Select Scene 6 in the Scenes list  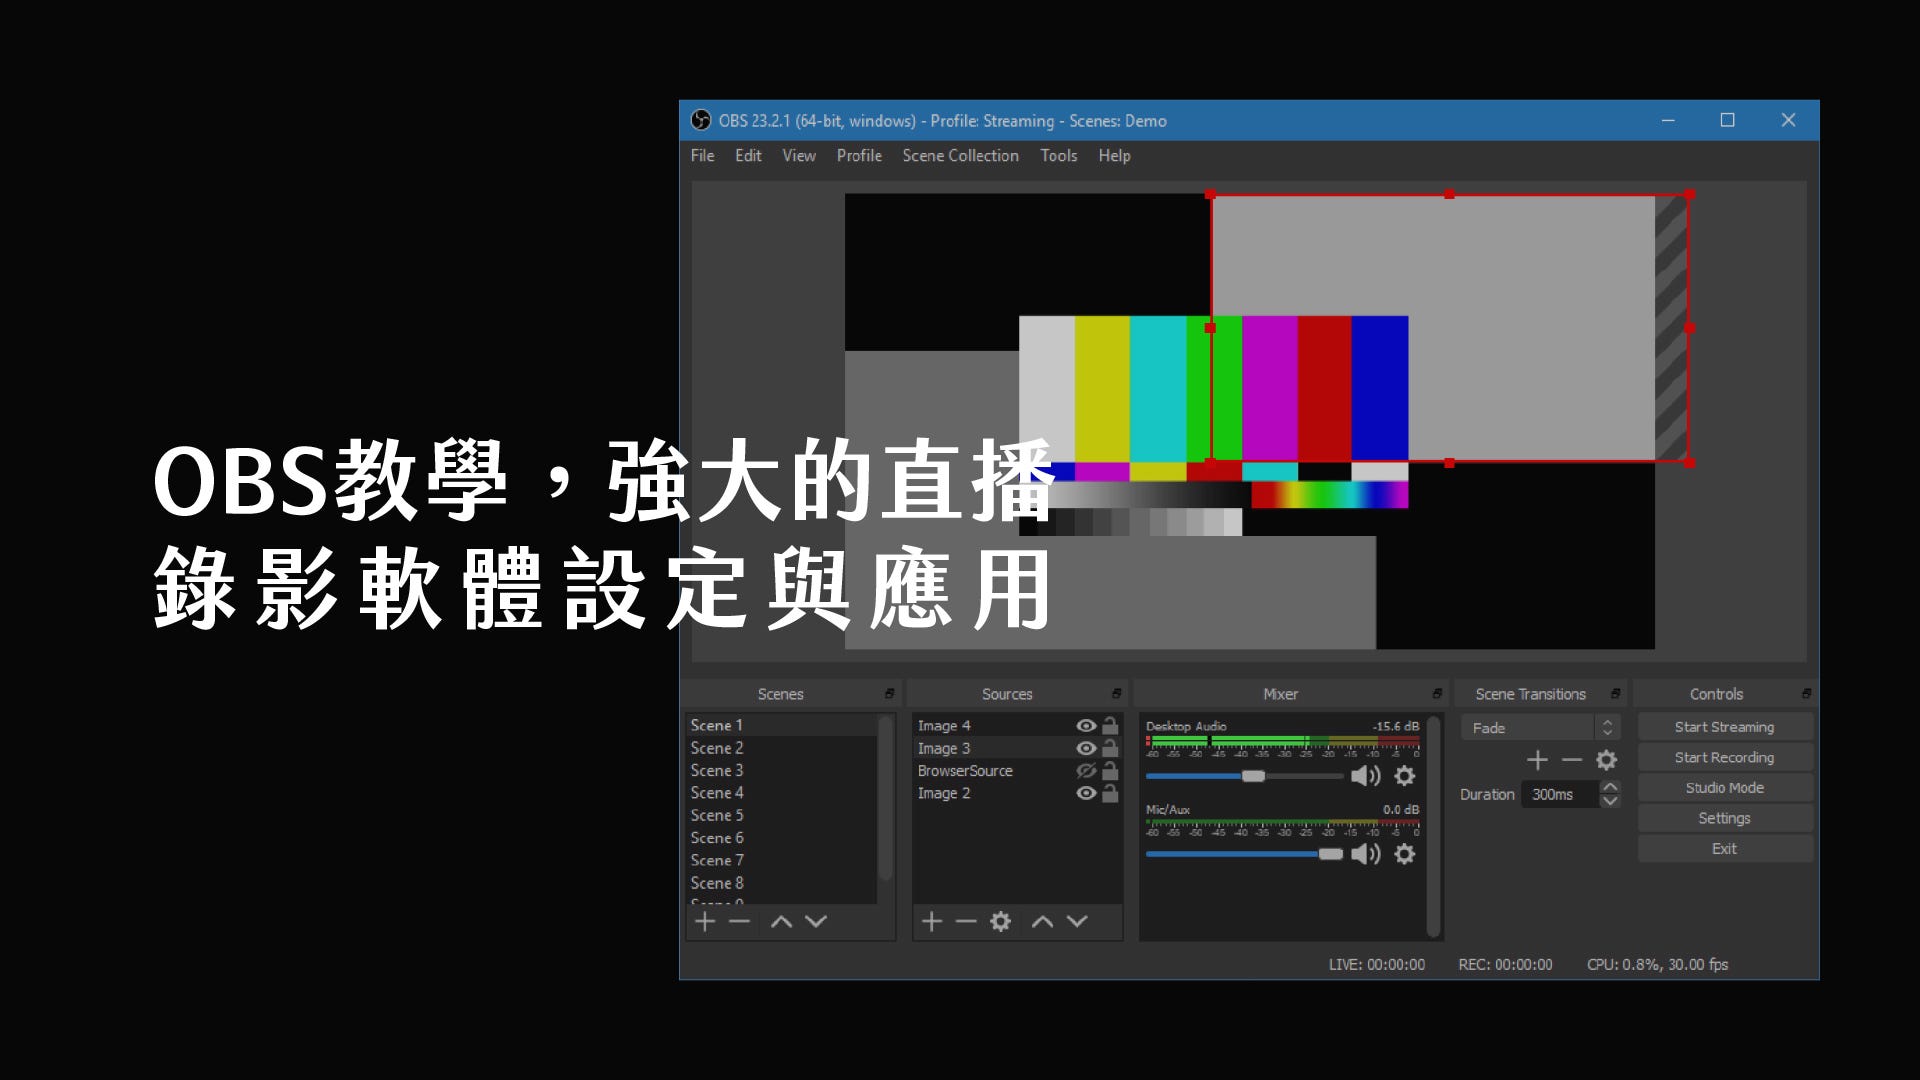pyautogui.click(x=782, y=838)
